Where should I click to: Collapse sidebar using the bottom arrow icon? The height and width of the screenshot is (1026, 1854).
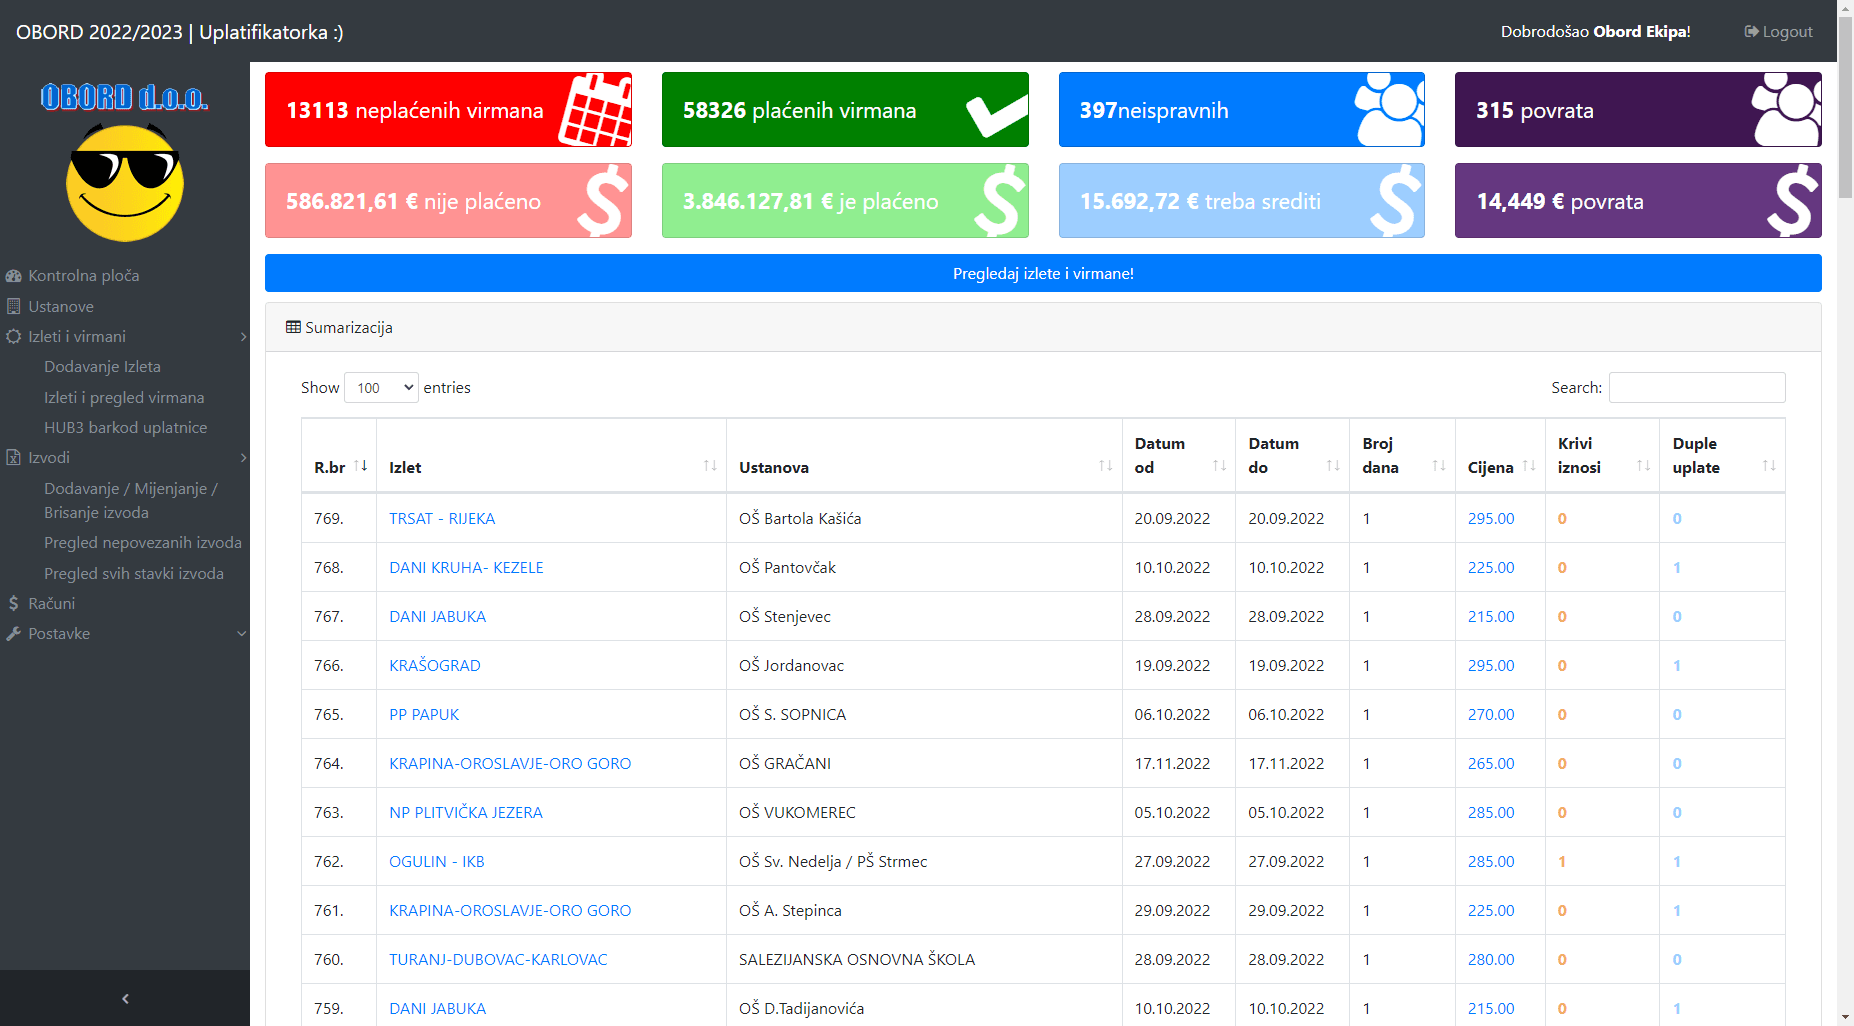click(x=125, y=998)
